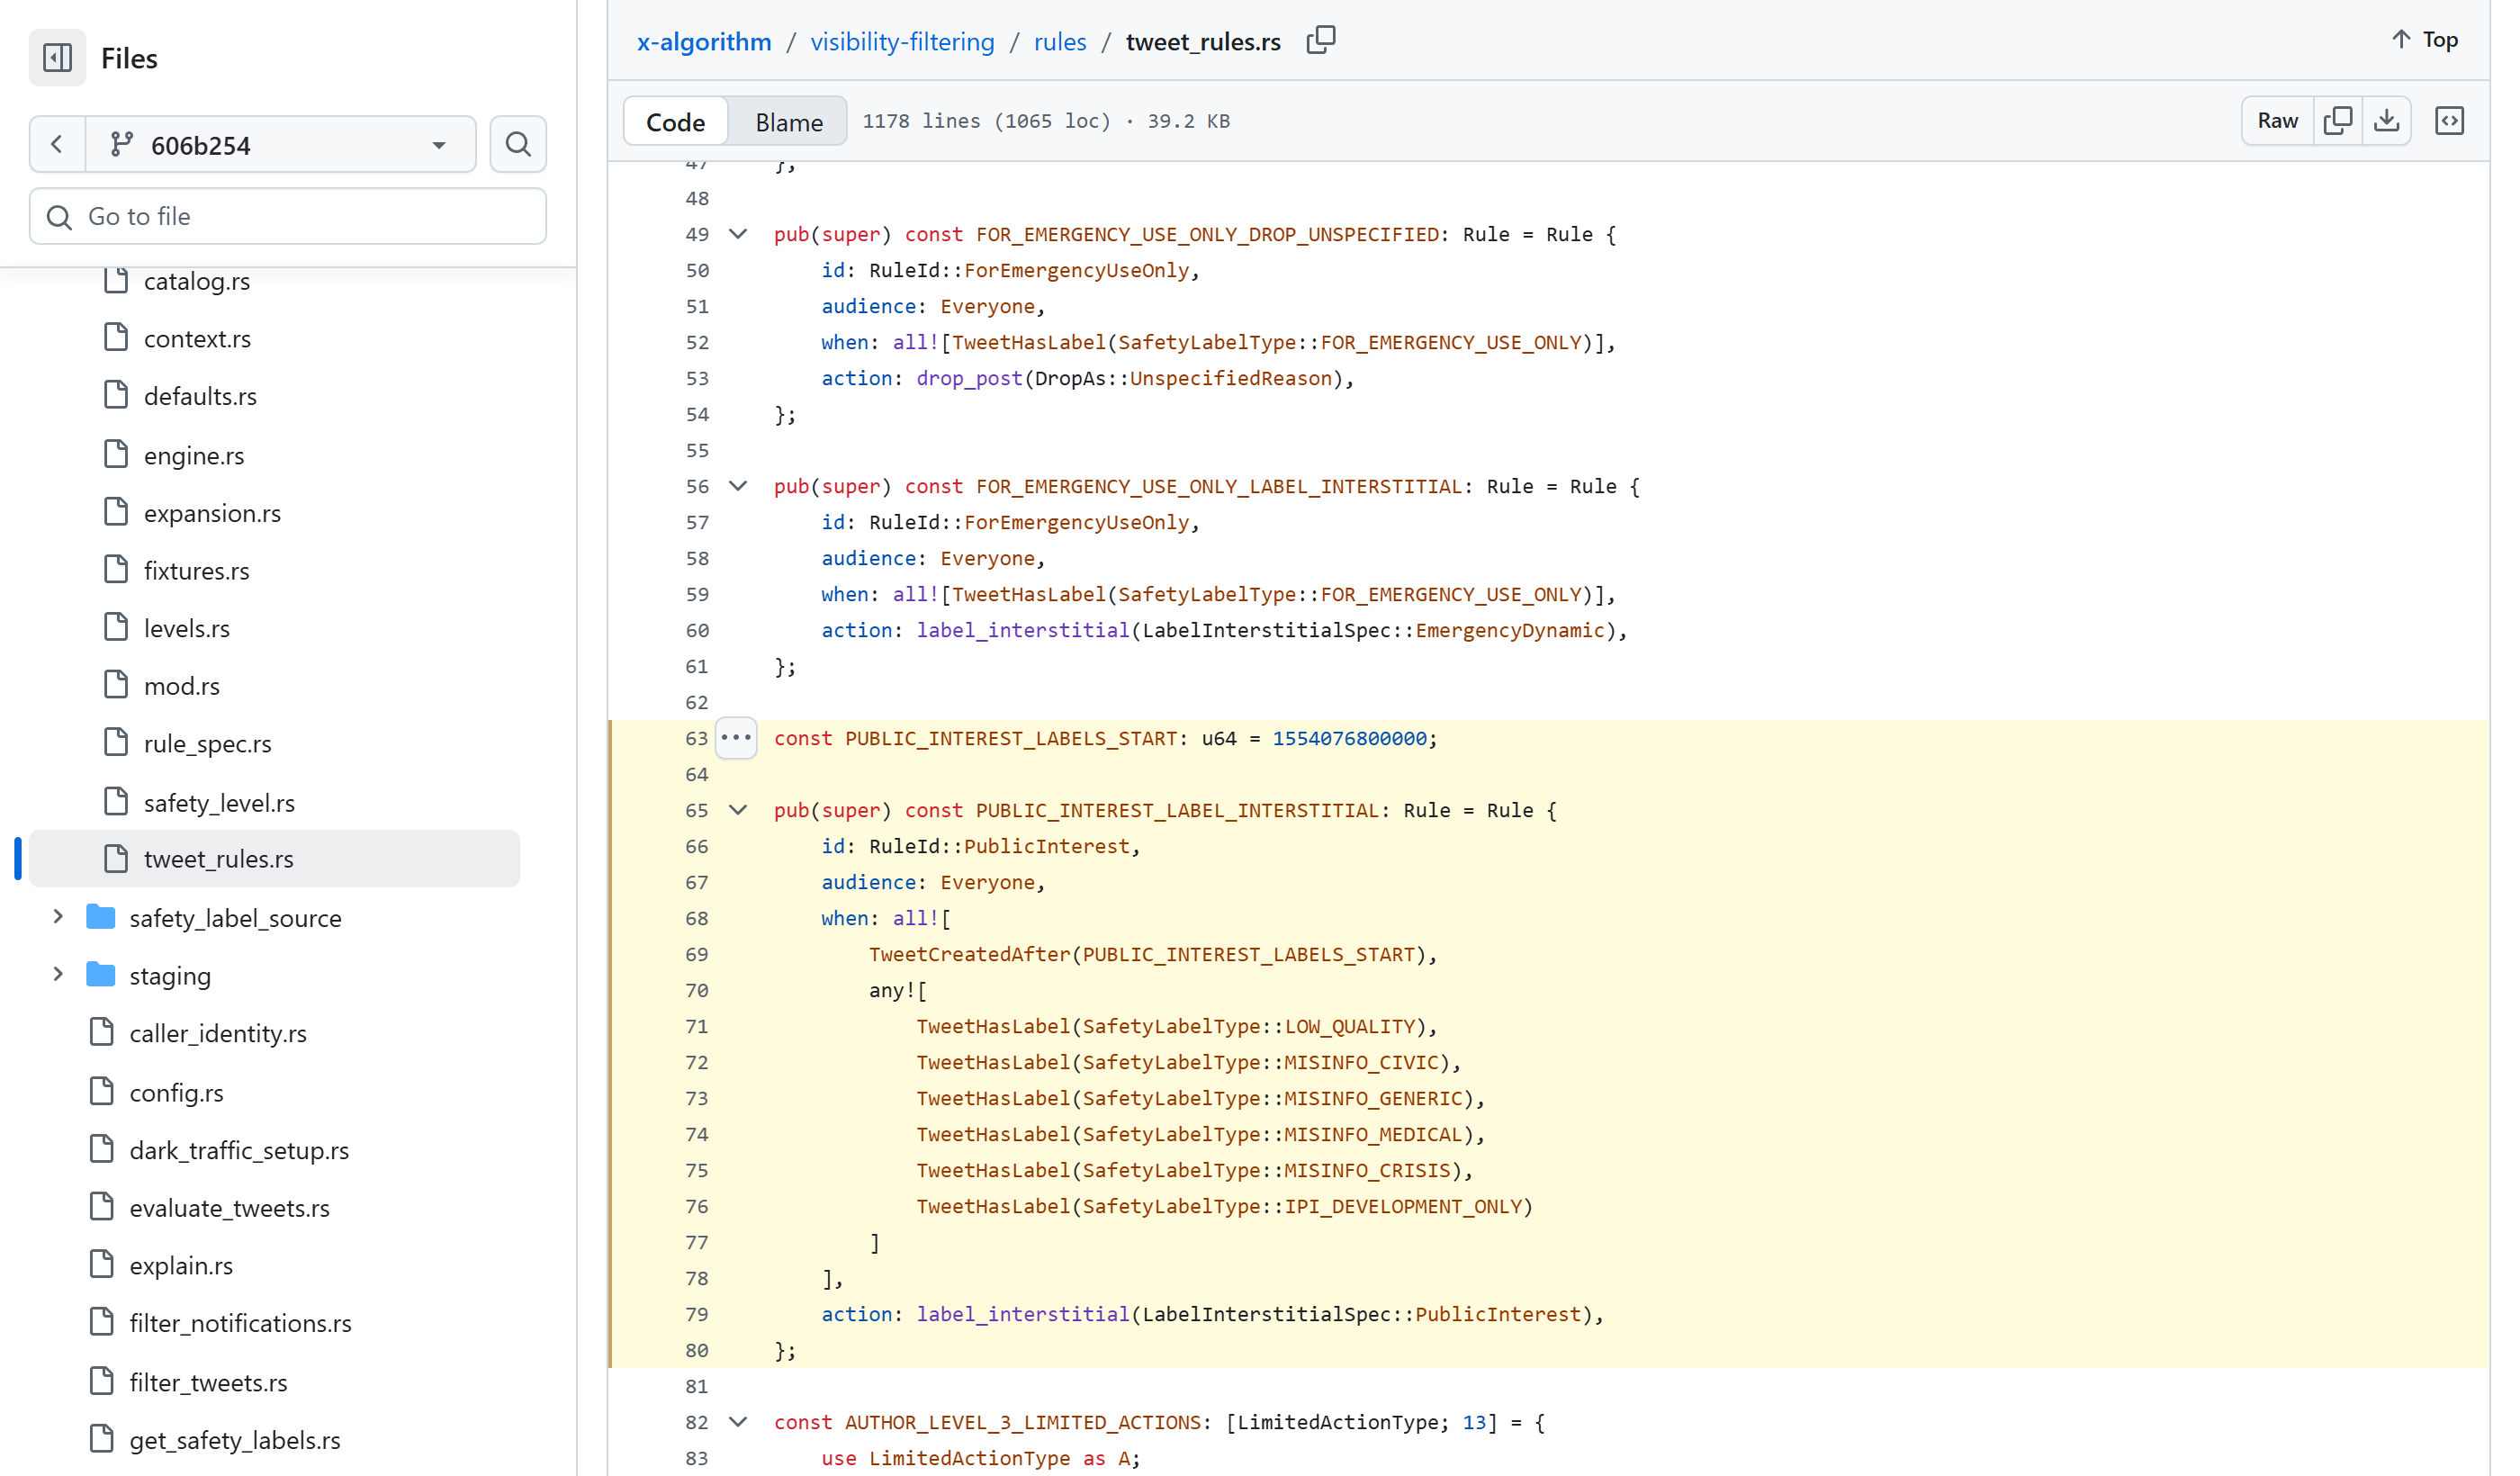Collapse code block at line 49
The width and height of the screenshot is (2520, 1476).
[x=738, y=234]
